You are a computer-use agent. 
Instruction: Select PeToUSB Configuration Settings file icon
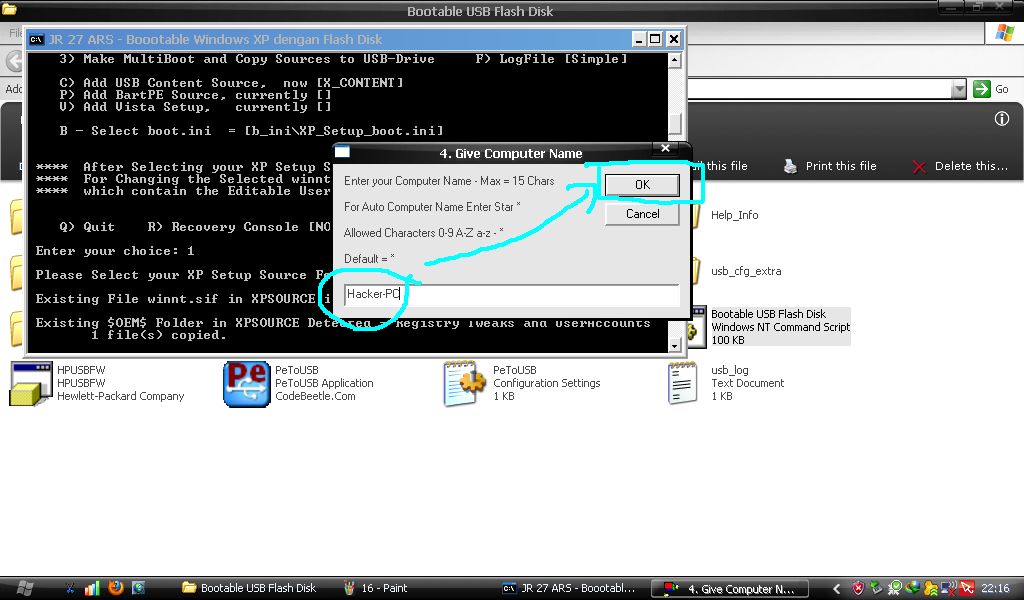click(464, 384)
